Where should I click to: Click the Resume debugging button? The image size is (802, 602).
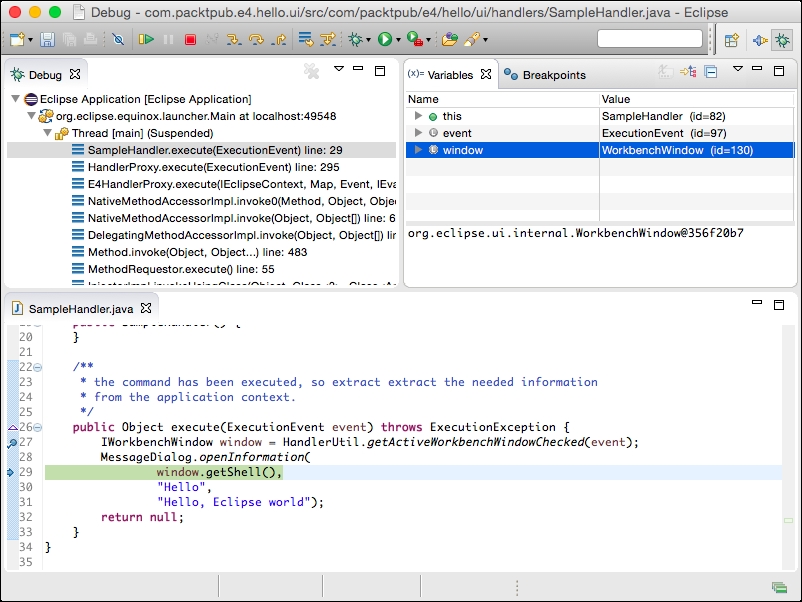click(x=146, y=40)
